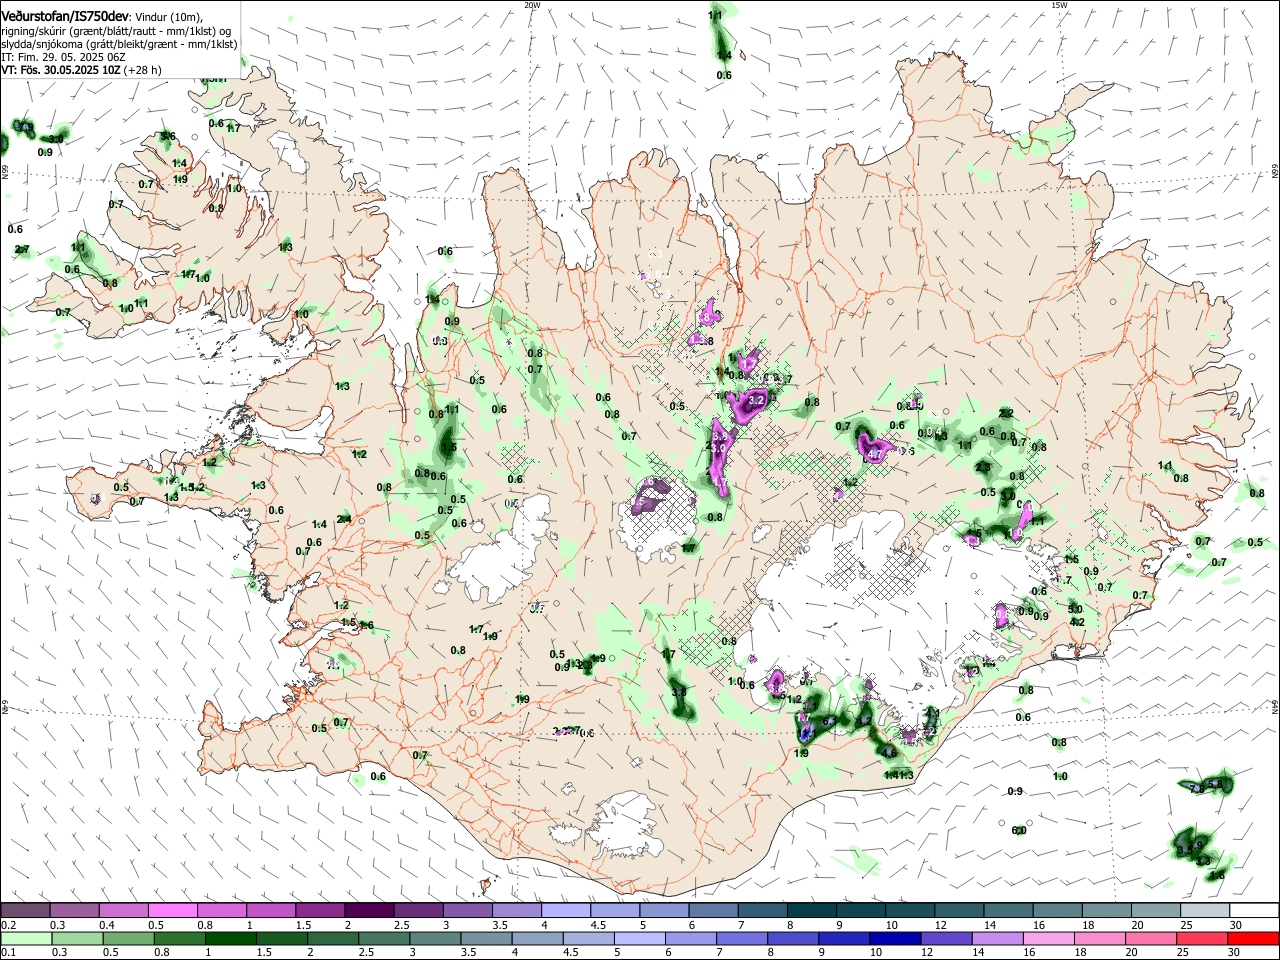Select the bright pink top-row swatch from 0.5 to 0.8
The height and width of the screenshot is (960, 1280).
(172, 910)
